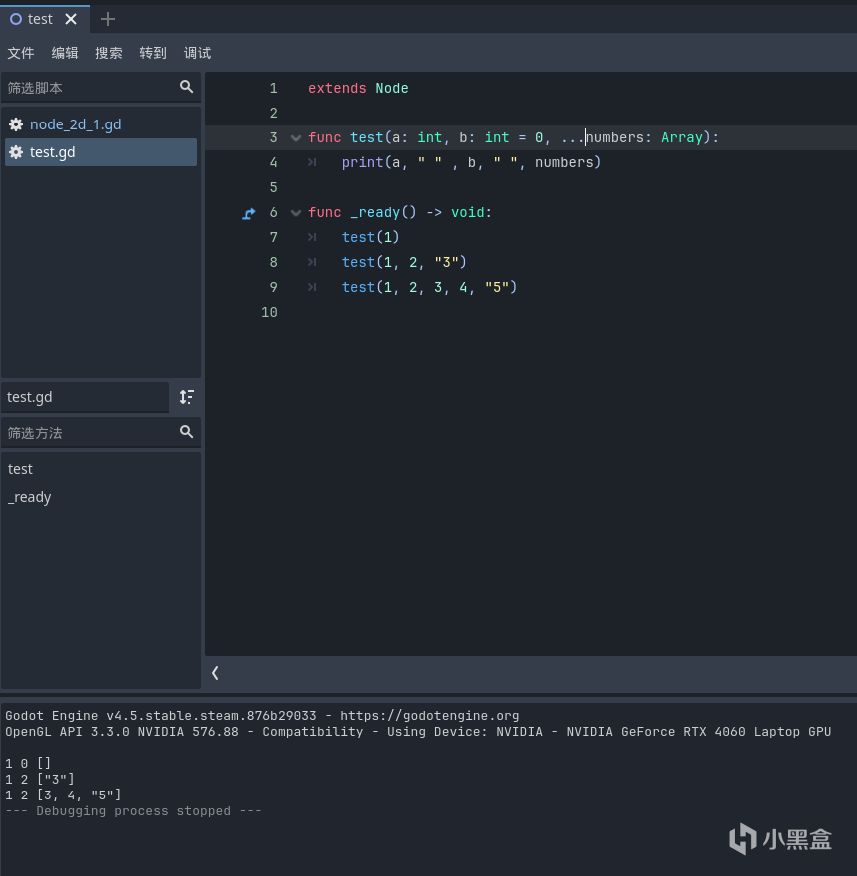Click the search icon in 筛选脚本 box
This screenshot has width=857, height=876.
[x=186, y=87]
